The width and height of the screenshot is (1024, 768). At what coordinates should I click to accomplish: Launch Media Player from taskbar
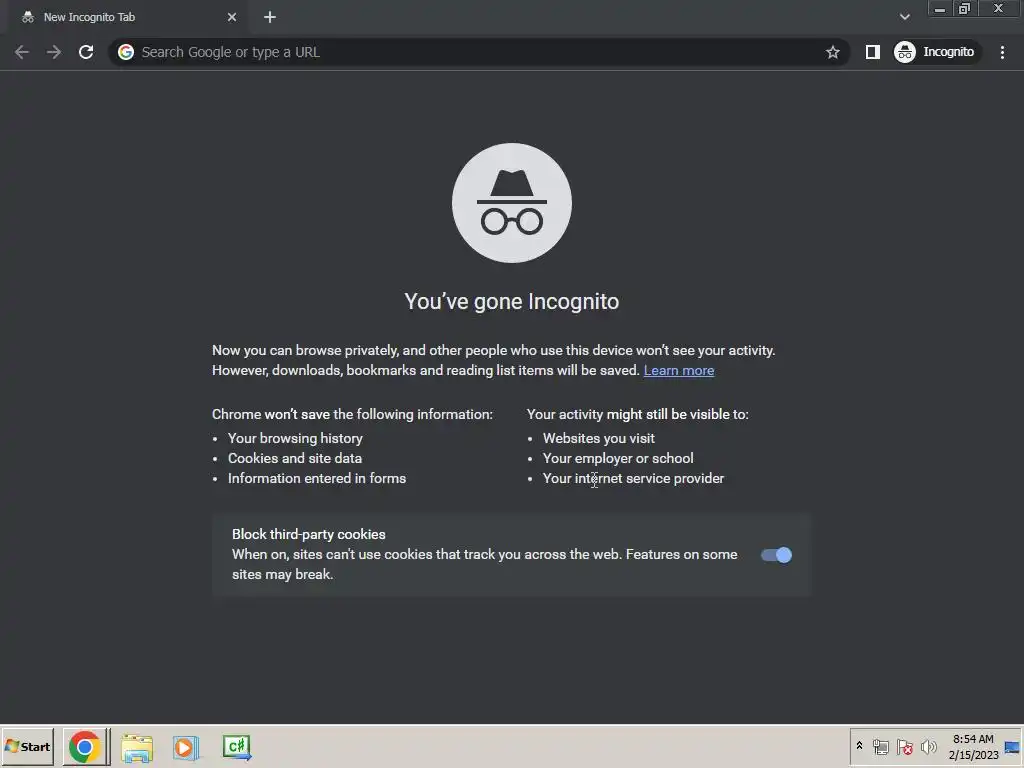[185, 748]
